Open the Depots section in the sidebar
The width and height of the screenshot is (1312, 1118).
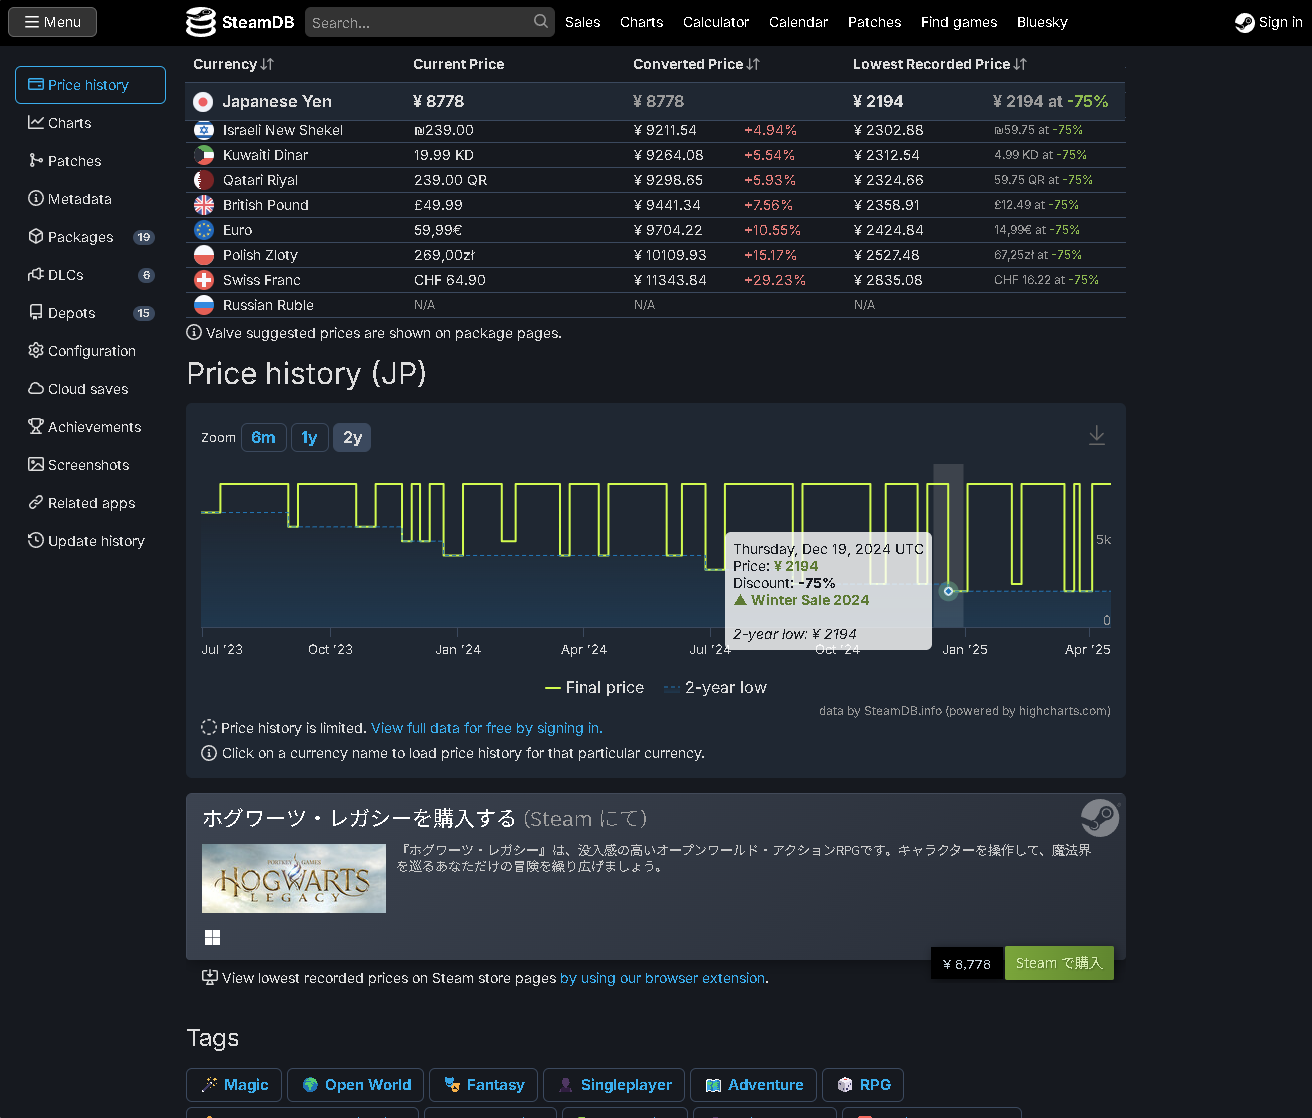(71, 312)
